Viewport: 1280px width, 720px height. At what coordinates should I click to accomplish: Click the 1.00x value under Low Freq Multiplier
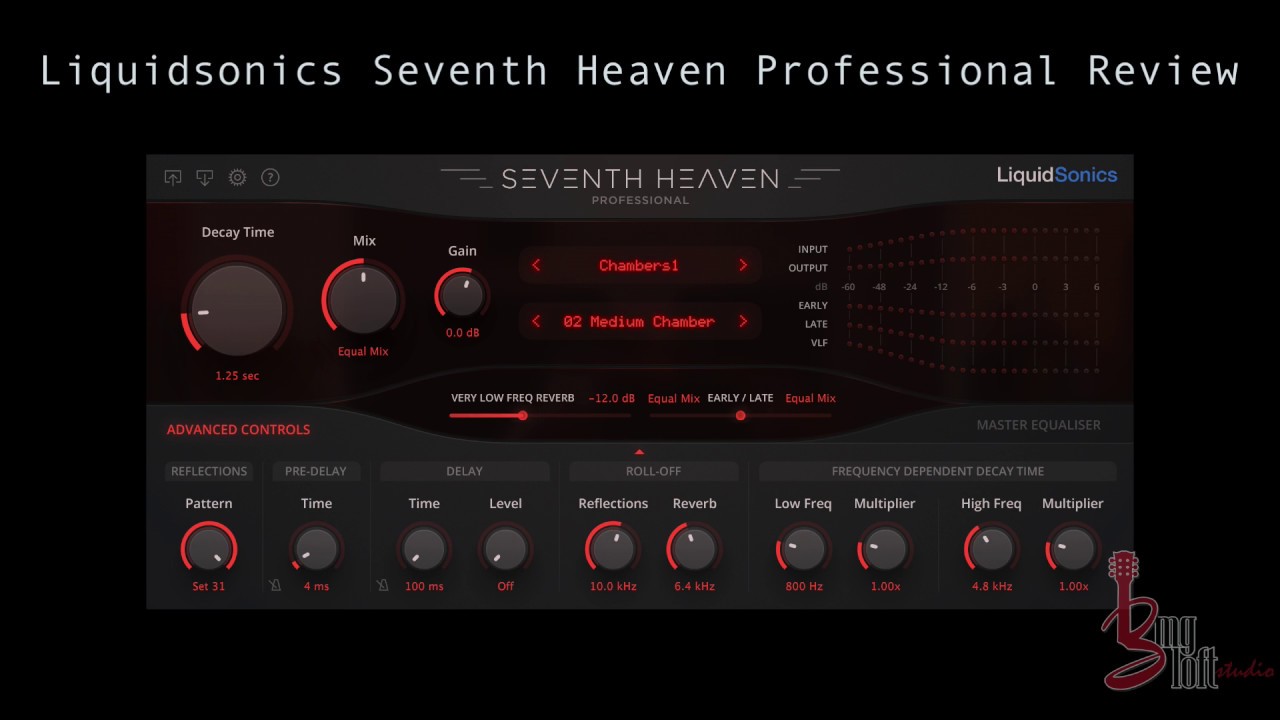pos(884,587)
